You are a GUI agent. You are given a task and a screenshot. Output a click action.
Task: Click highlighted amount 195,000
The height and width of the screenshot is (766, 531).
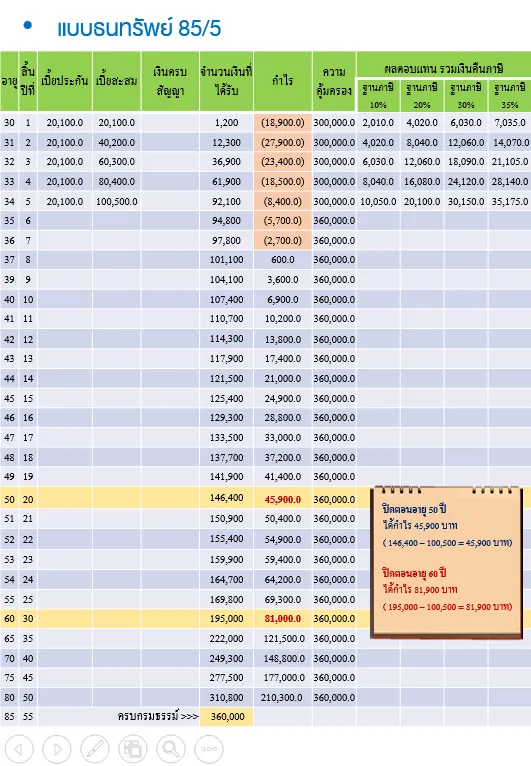(227, 618)
